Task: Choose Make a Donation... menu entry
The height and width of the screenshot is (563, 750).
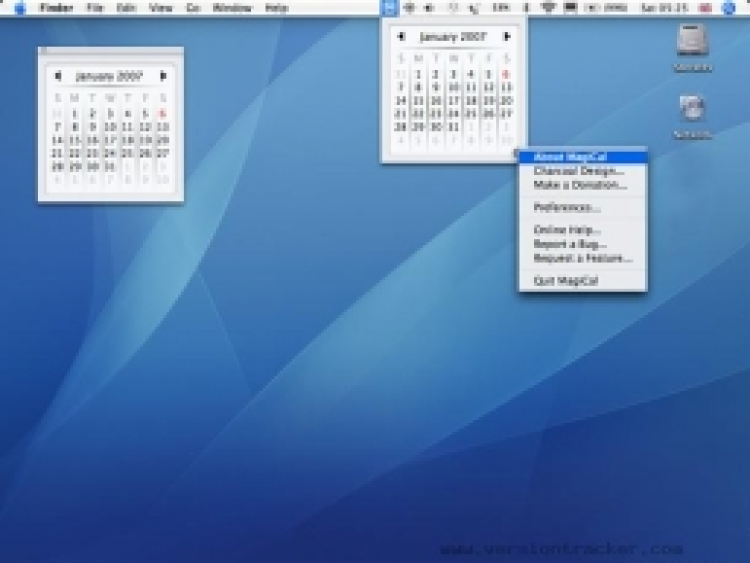Action: [x=583, y=185]
